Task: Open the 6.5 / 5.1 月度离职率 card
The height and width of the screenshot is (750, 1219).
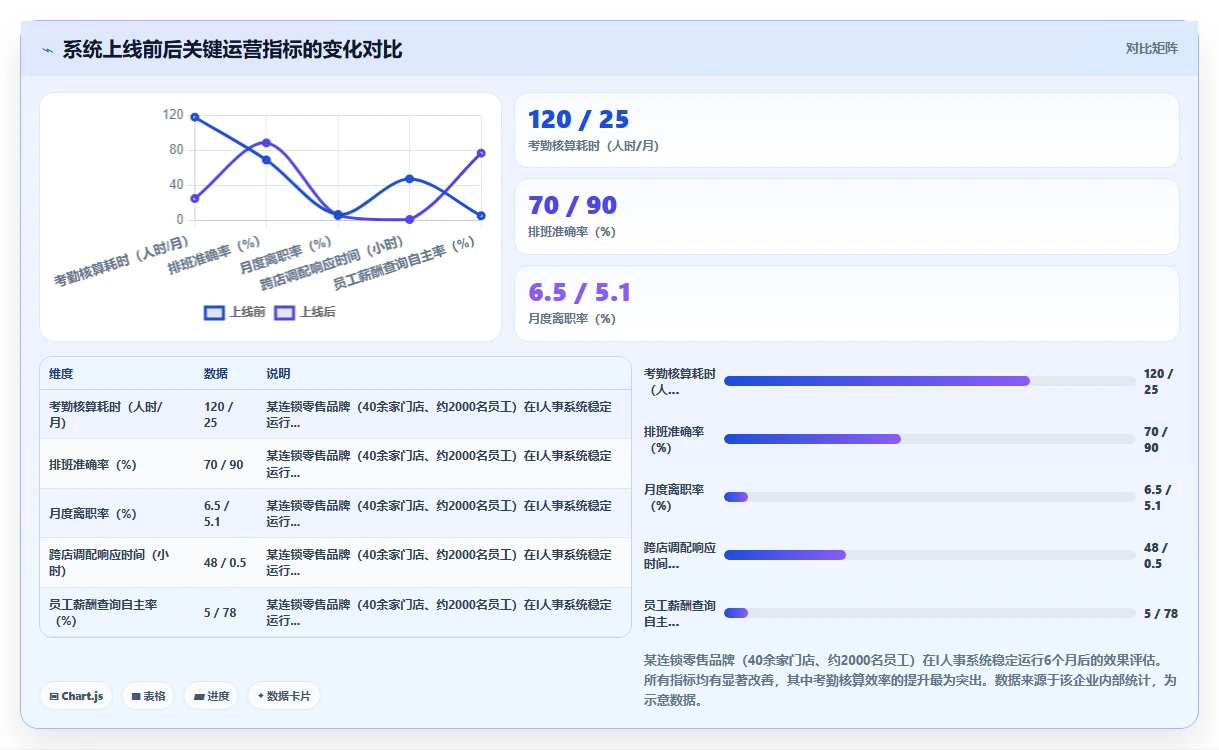Action: (x=846, y=303)
